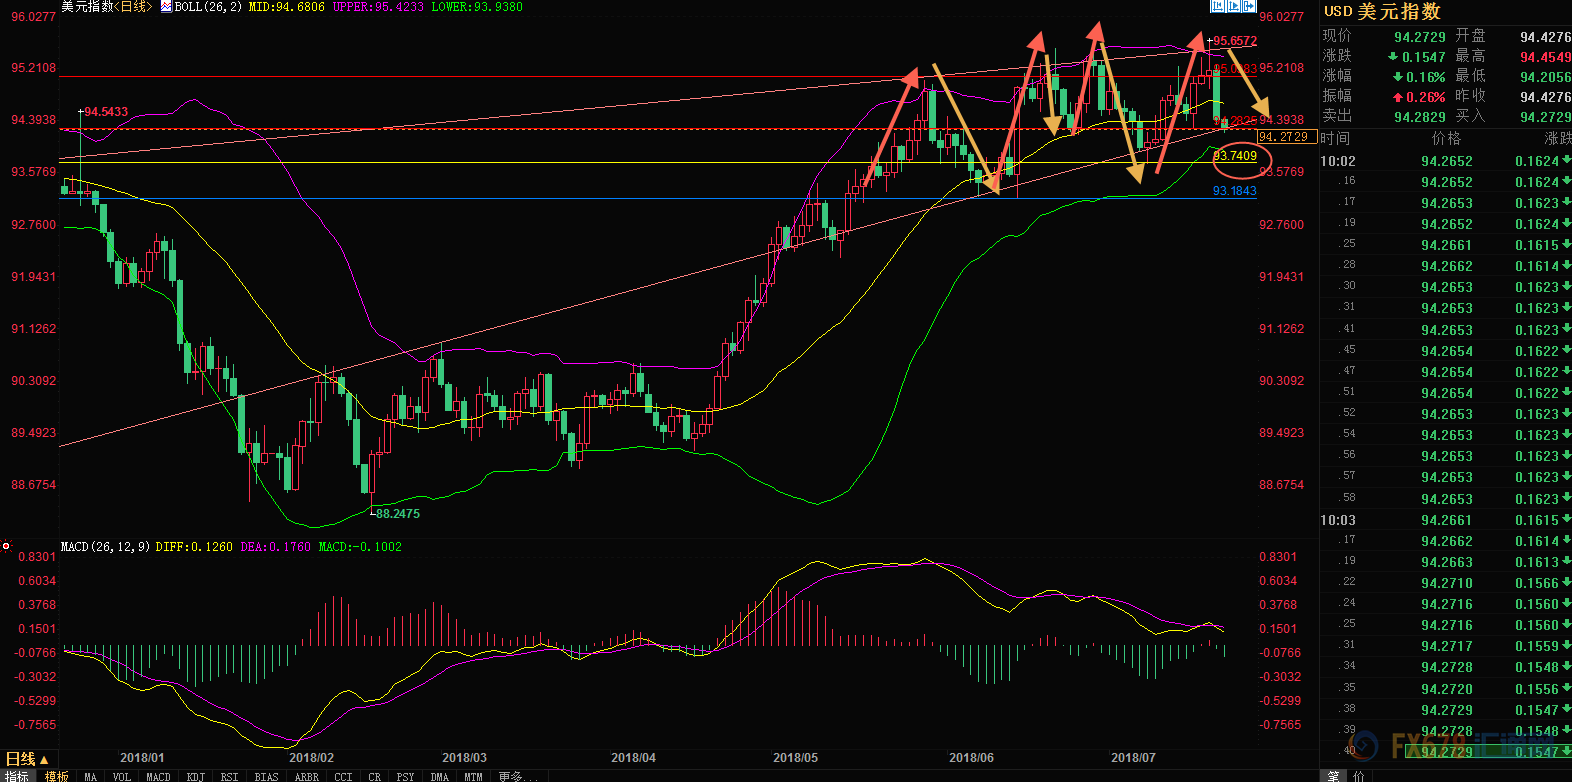Click the 最高 value 94.4549

click(1546, 57)
